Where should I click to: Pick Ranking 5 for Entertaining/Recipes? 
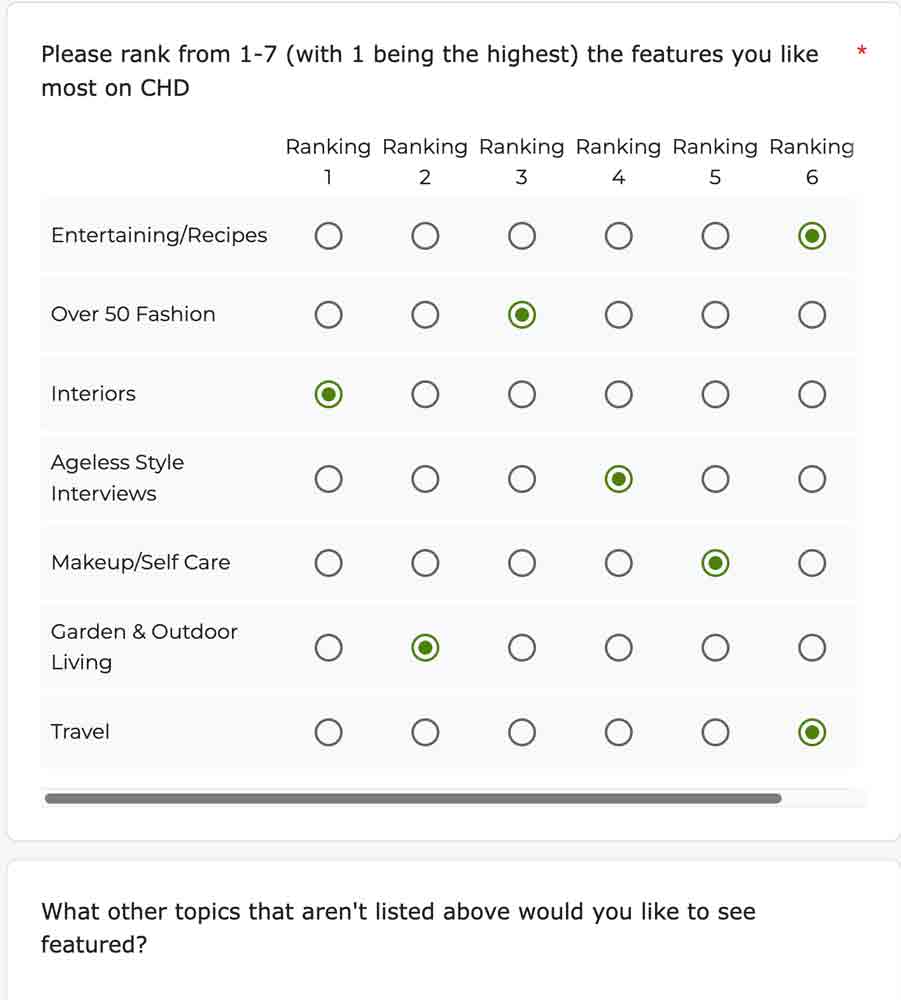(x=715, y=235)
